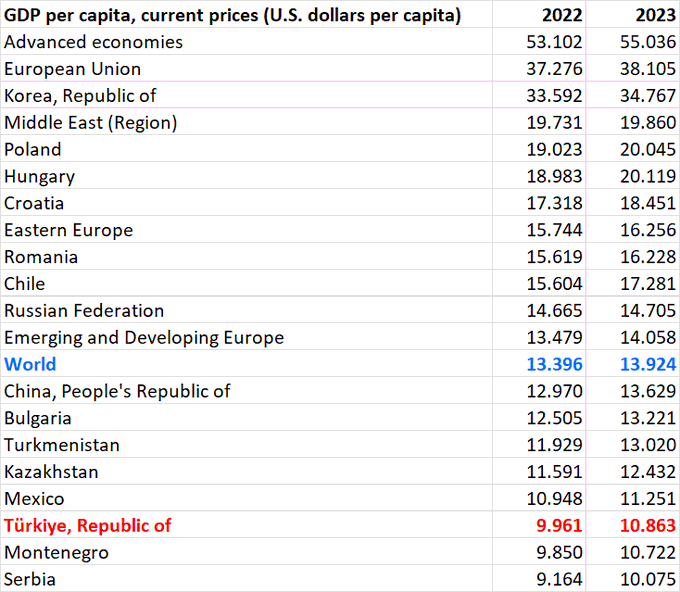
Task: Click the Mexico row label
Action: click(x=34, y=499)
